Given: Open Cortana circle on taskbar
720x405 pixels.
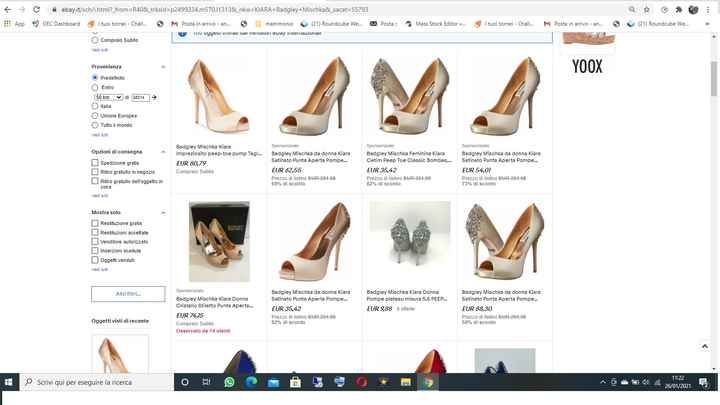Looking at the screenshot, I should [185, 382].
